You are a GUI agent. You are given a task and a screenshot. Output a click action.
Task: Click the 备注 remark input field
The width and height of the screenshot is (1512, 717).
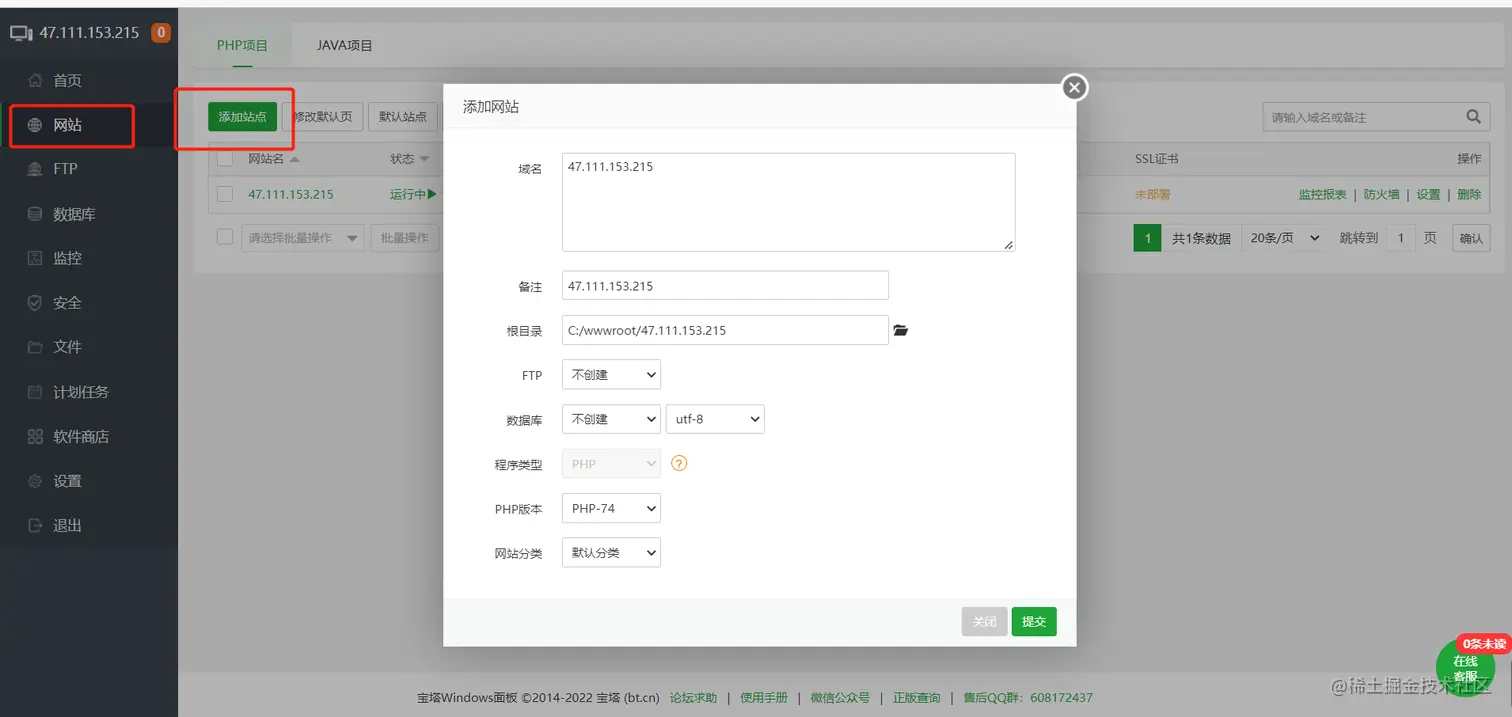click(x=725, y=285)
